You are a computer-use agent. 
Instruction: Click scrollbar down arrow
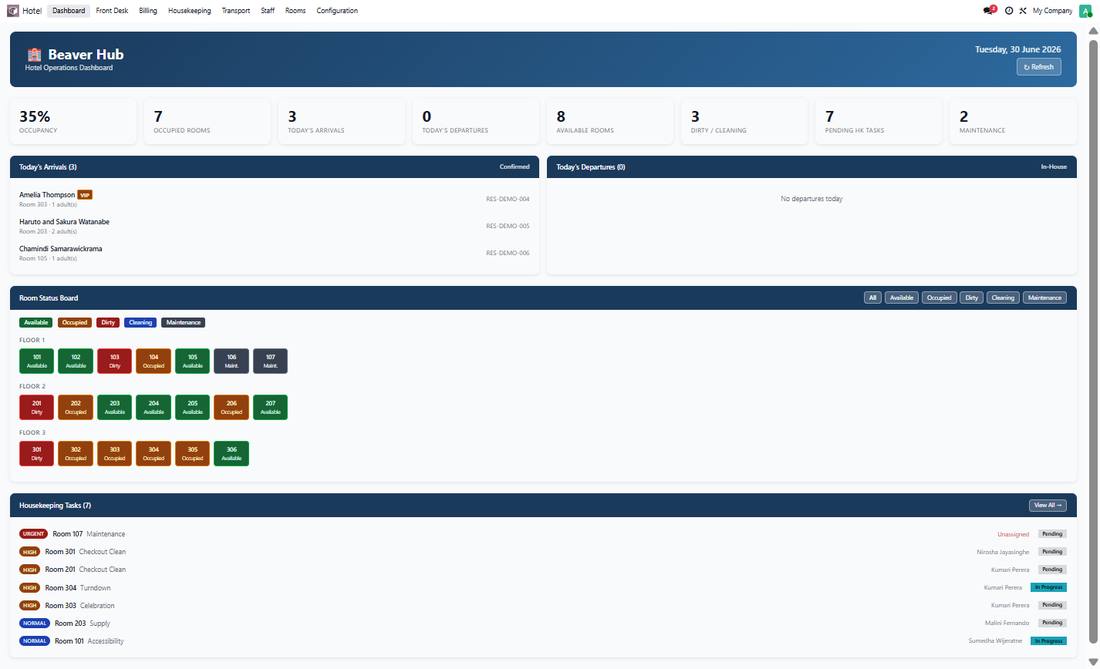coord(1093,662)
